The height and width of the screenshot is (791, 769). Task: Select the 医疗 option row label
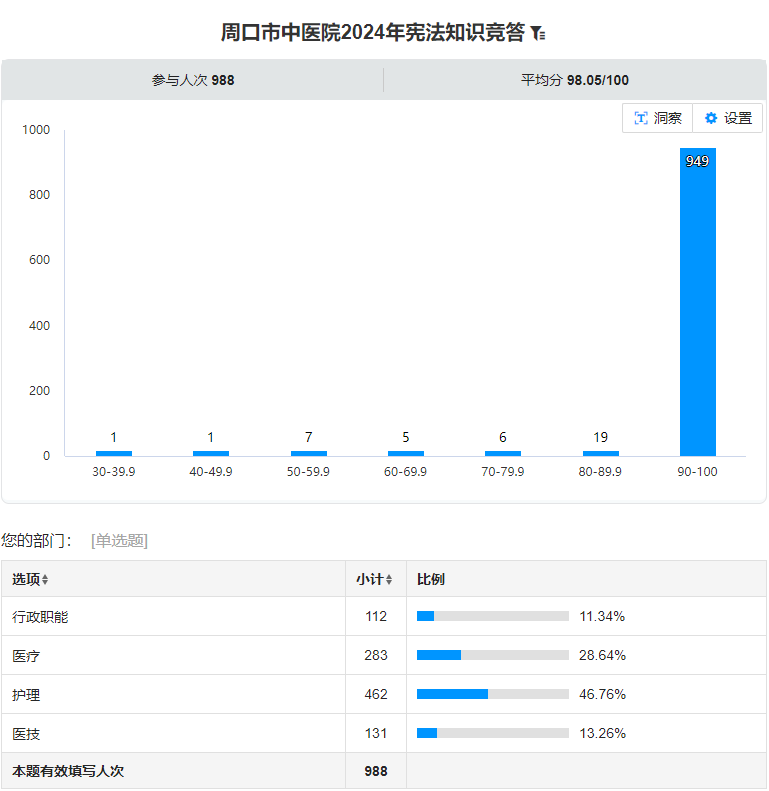tap(26, 655)
